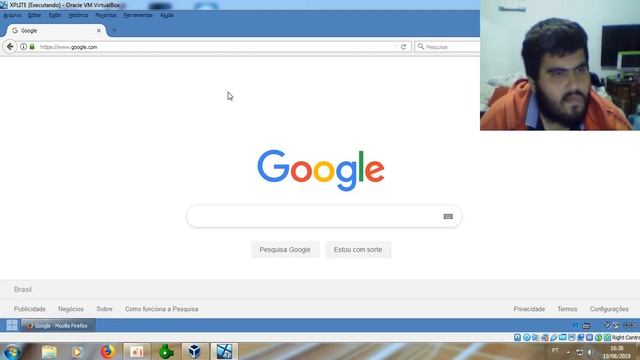Open the Windows 7 Start orb
This screenshot has height=360, width=640.
tap(12, 351)
